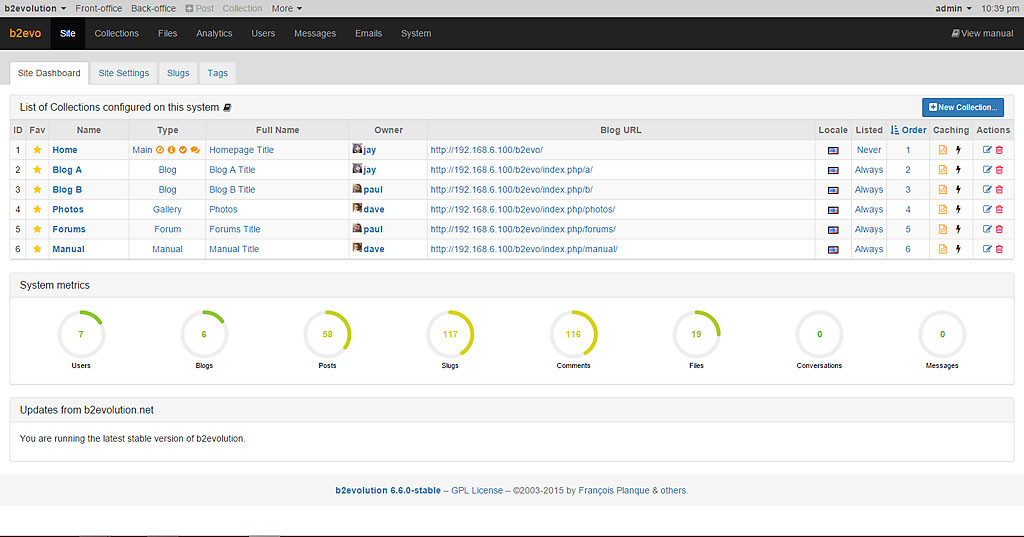Click the locale flag for Blog B
The width and height of the screenshot is (1024, 537).
tap(833, 190)
